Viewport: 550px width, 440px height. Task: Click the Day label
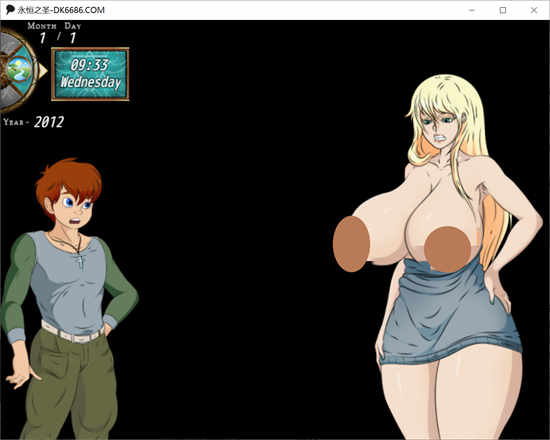[x=73, y=26]
